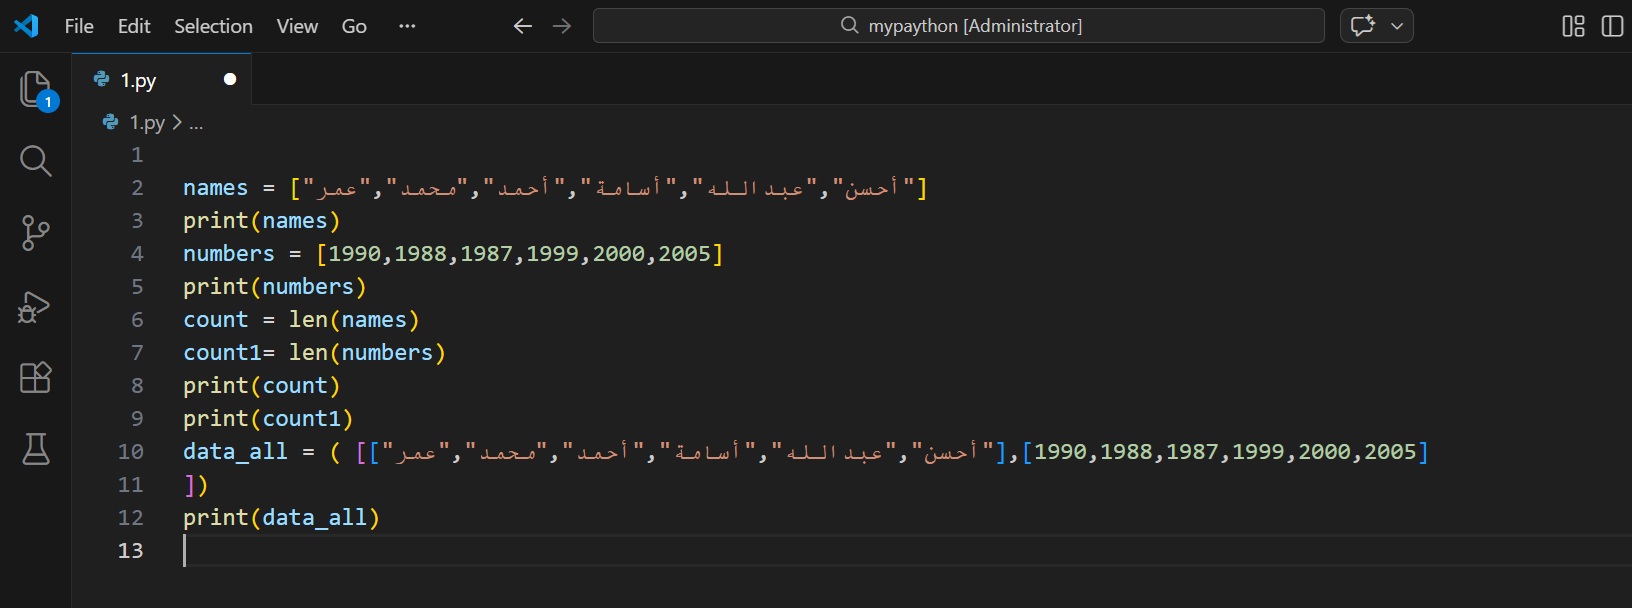Customize layout using the layout icon
1632x608 pixels.
(1573, 26)
